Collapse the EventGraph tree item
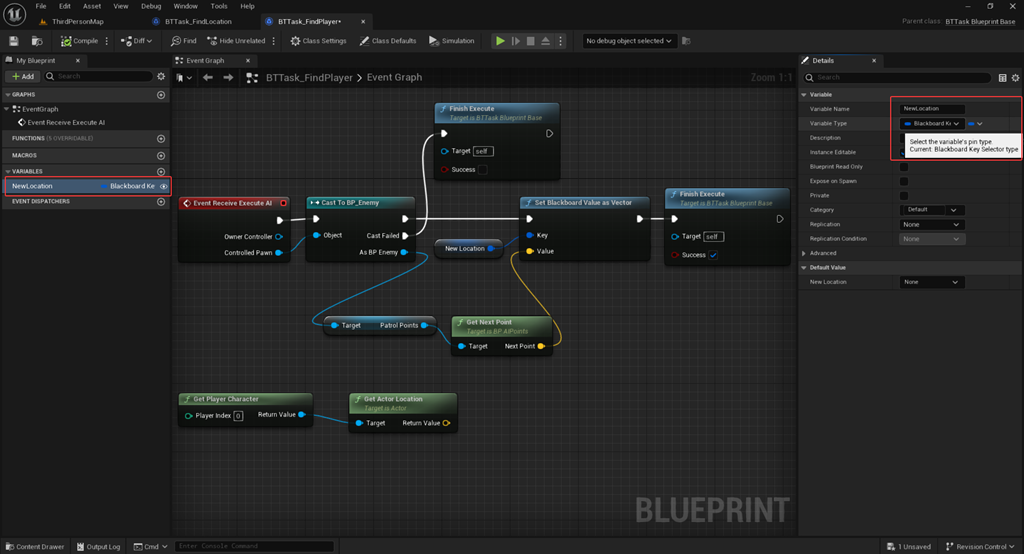1024x554 pixels. [7, 109]
